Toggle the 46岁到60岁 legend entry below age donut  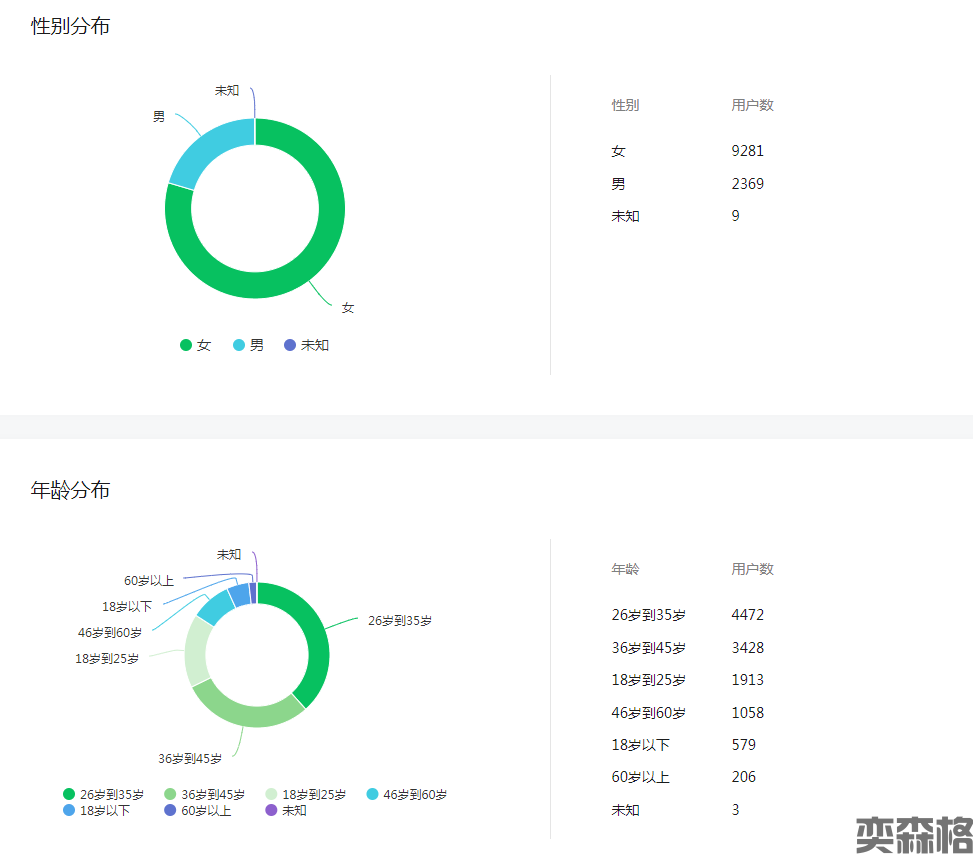[x=406, y=795]
